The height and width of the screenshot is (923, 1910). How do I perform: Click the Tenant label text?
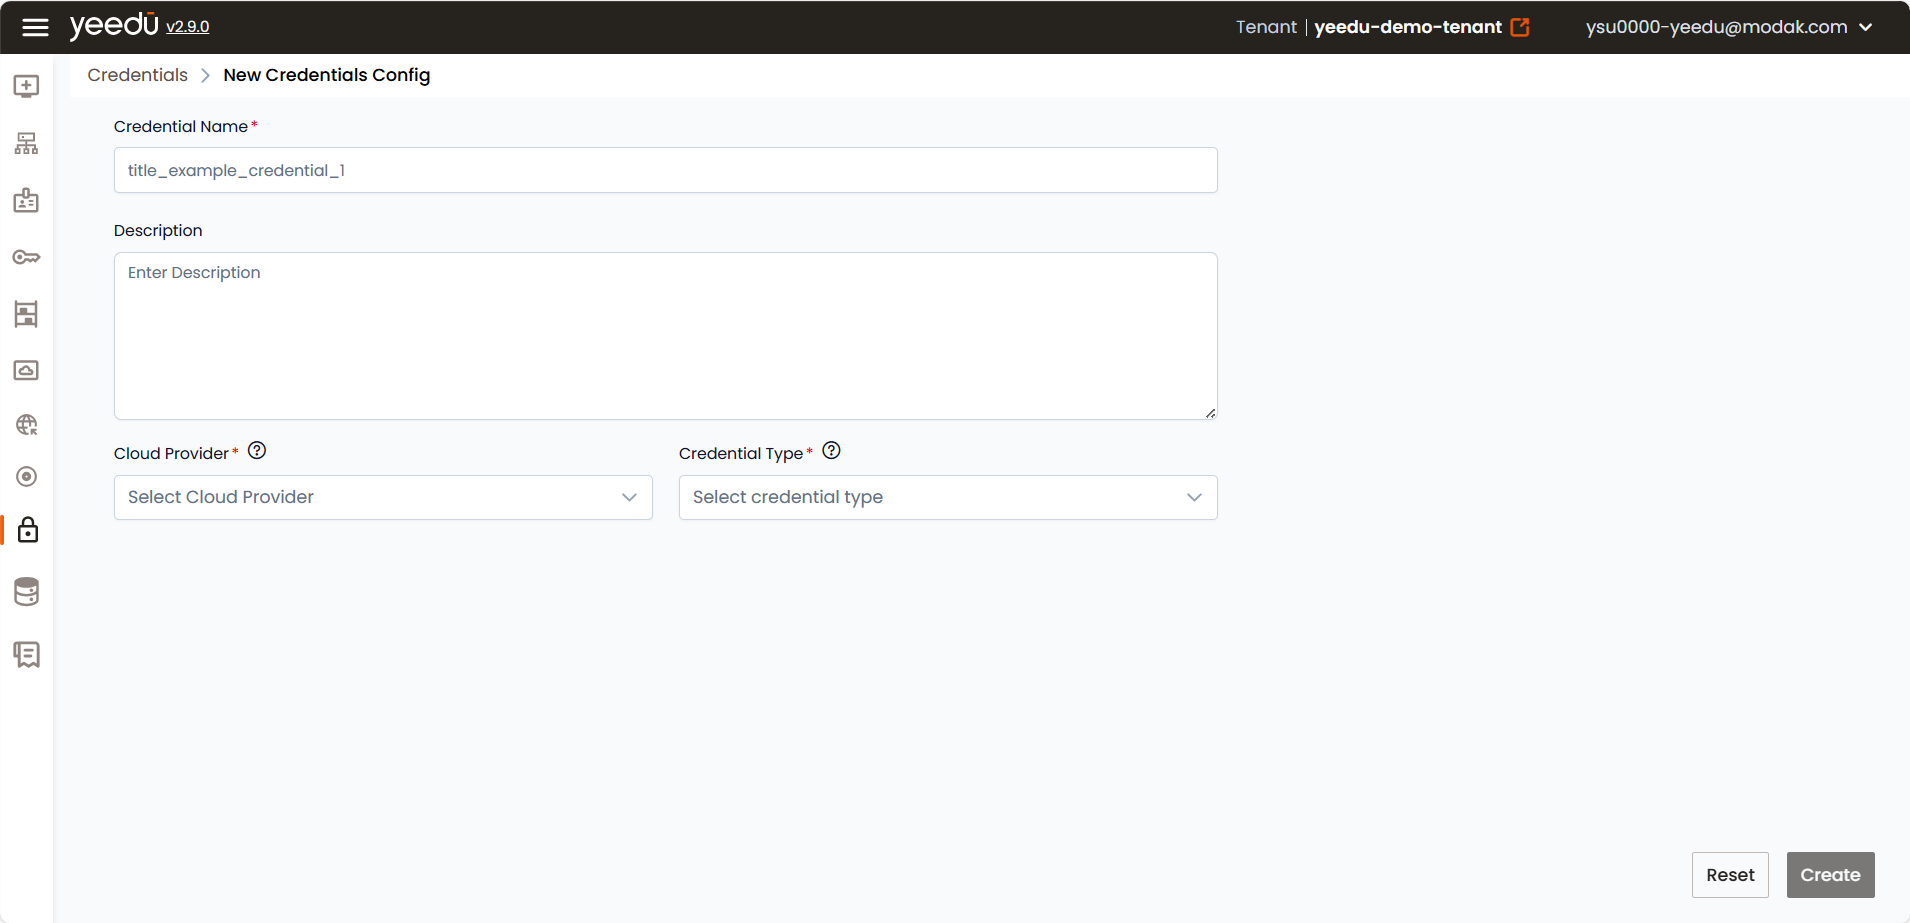point(1266,27)
